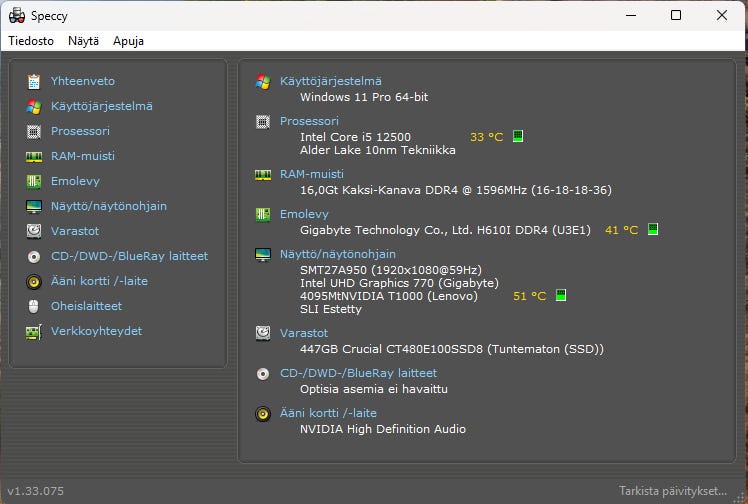The image size is (748, 504).
Task: Click the RAM-muisti icon in sidebar
Action: [x=34, y=156]
